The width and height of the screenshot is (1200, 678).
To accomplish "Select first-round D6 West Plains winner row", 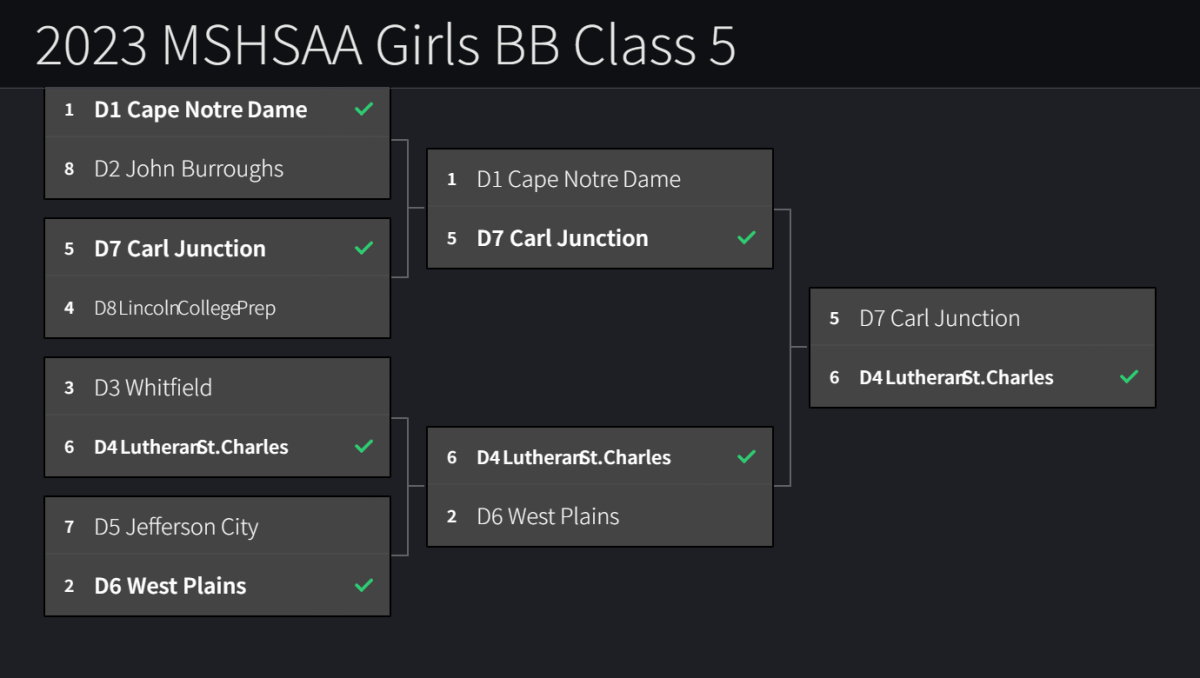I will coord(170,586).
